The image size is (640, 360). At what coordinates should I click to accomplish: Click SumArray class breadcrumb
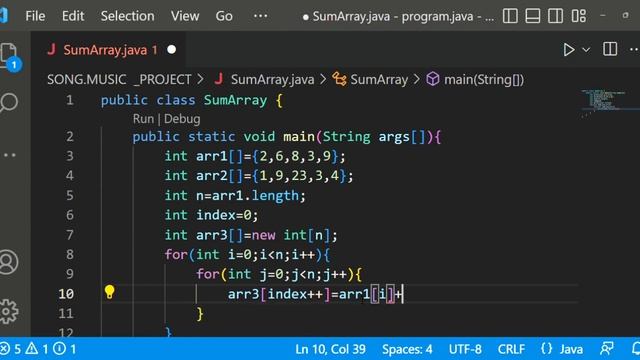(379, 79)
